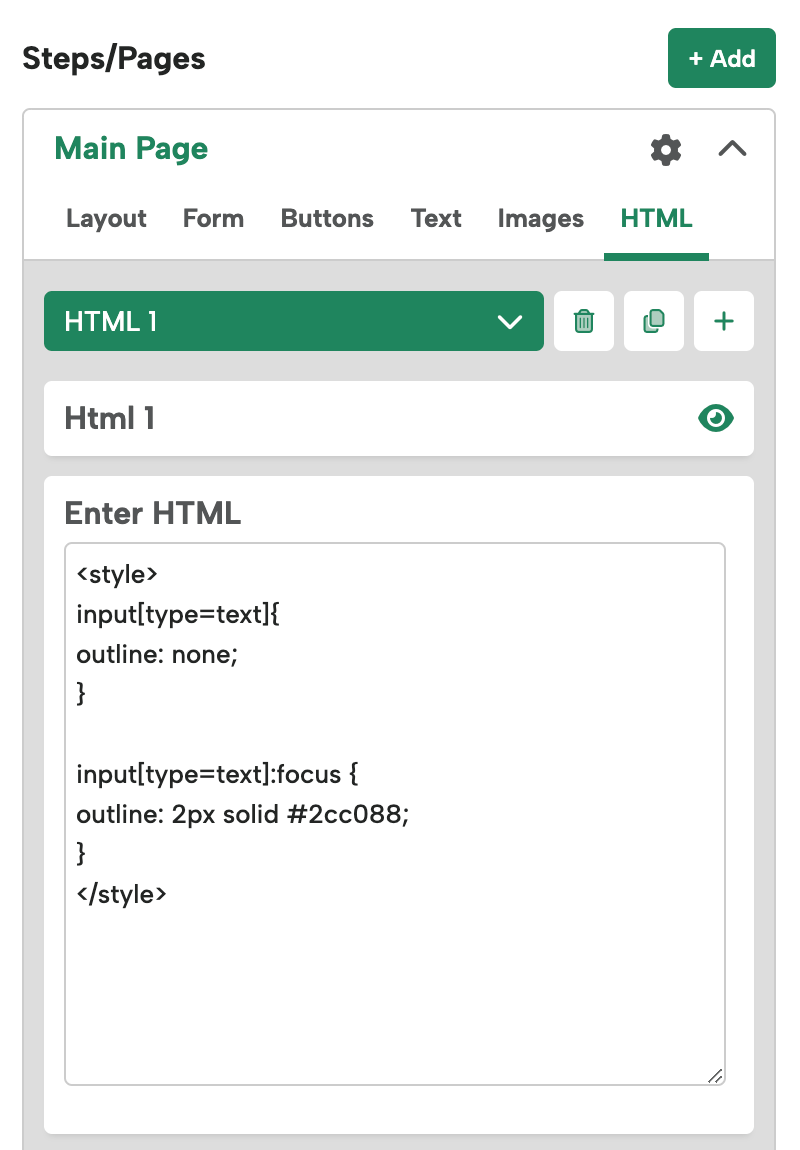The image size is (800, 1150).
Task: Click the textarea resize handle corner
Action: click(x=716, y=1076)
